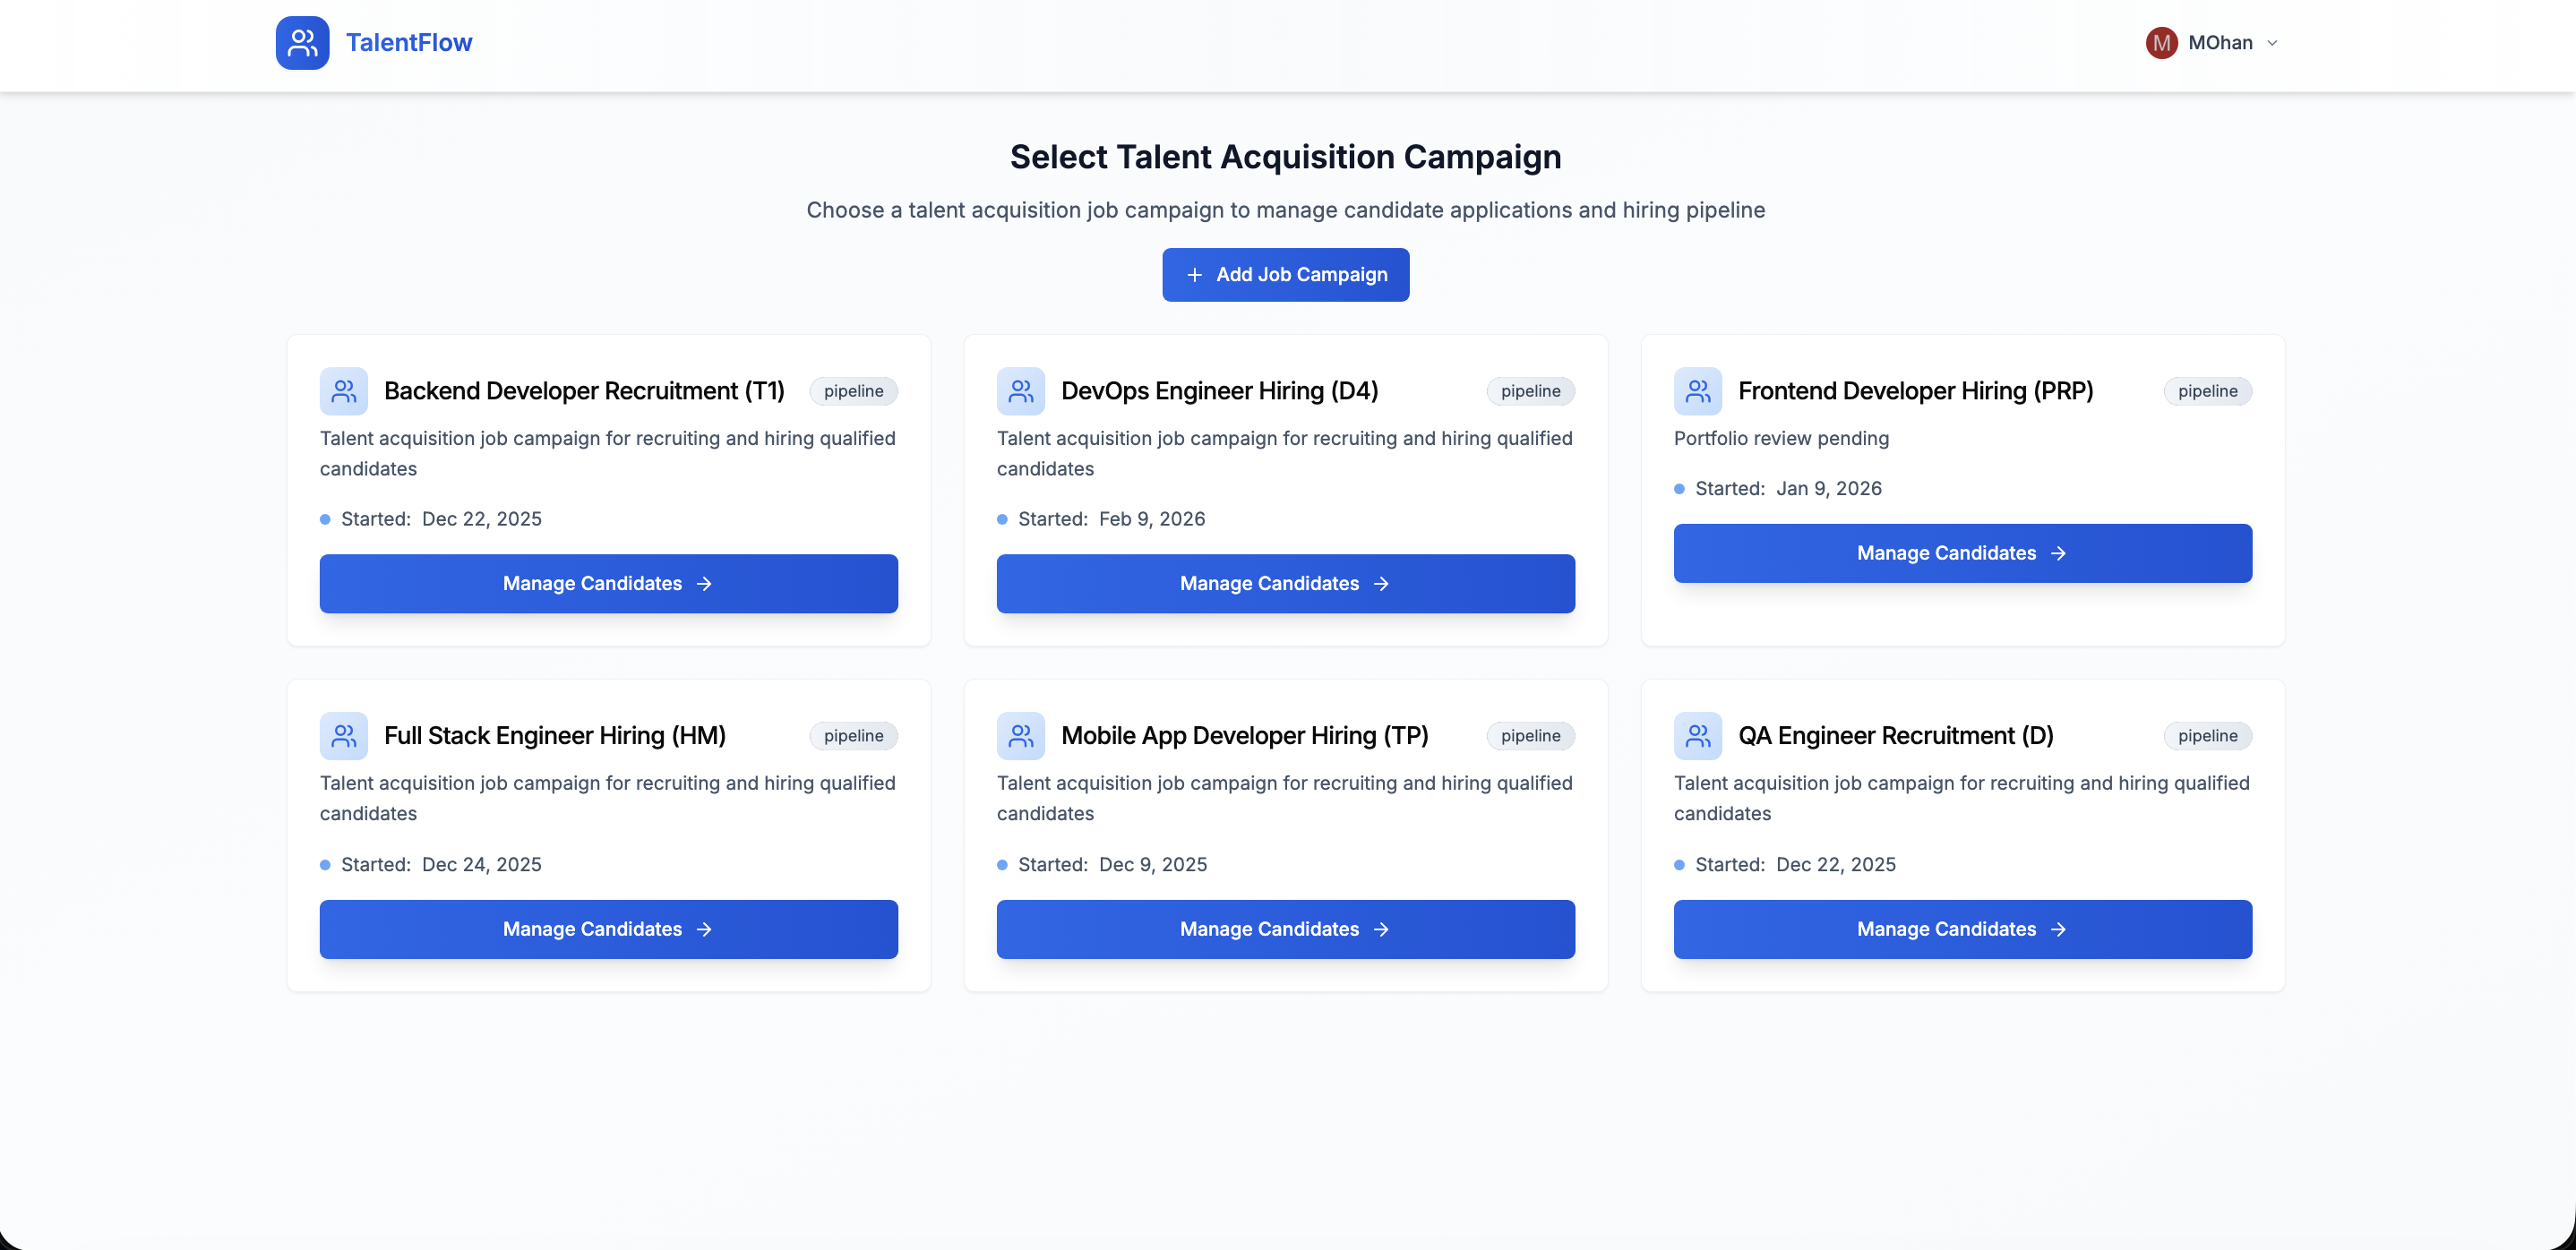The height and width of the screenshot is (1250, 2576).
Task: Click the Full Stack Engineer Hiring campaign icon
Action: (343, 735)
